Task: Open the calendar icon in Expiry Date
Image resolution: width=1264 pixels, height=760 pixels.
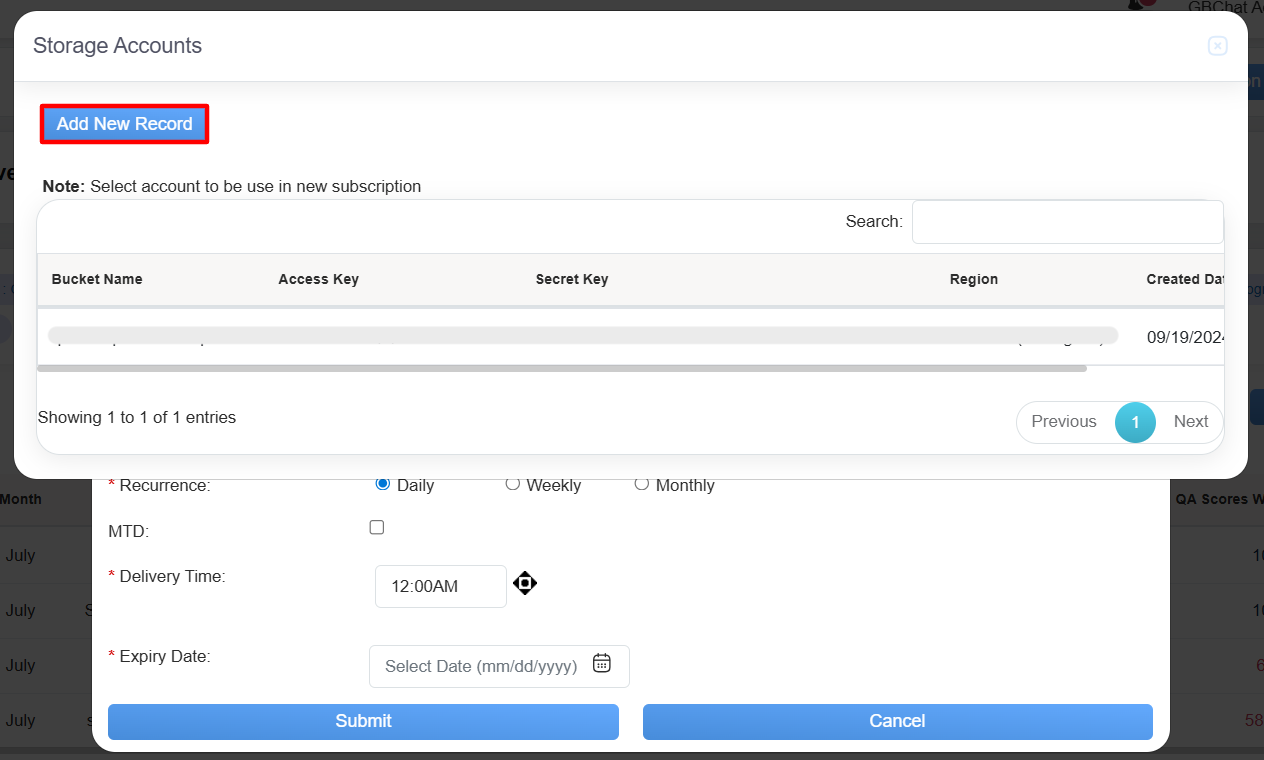Action: [x=601, y=663]
